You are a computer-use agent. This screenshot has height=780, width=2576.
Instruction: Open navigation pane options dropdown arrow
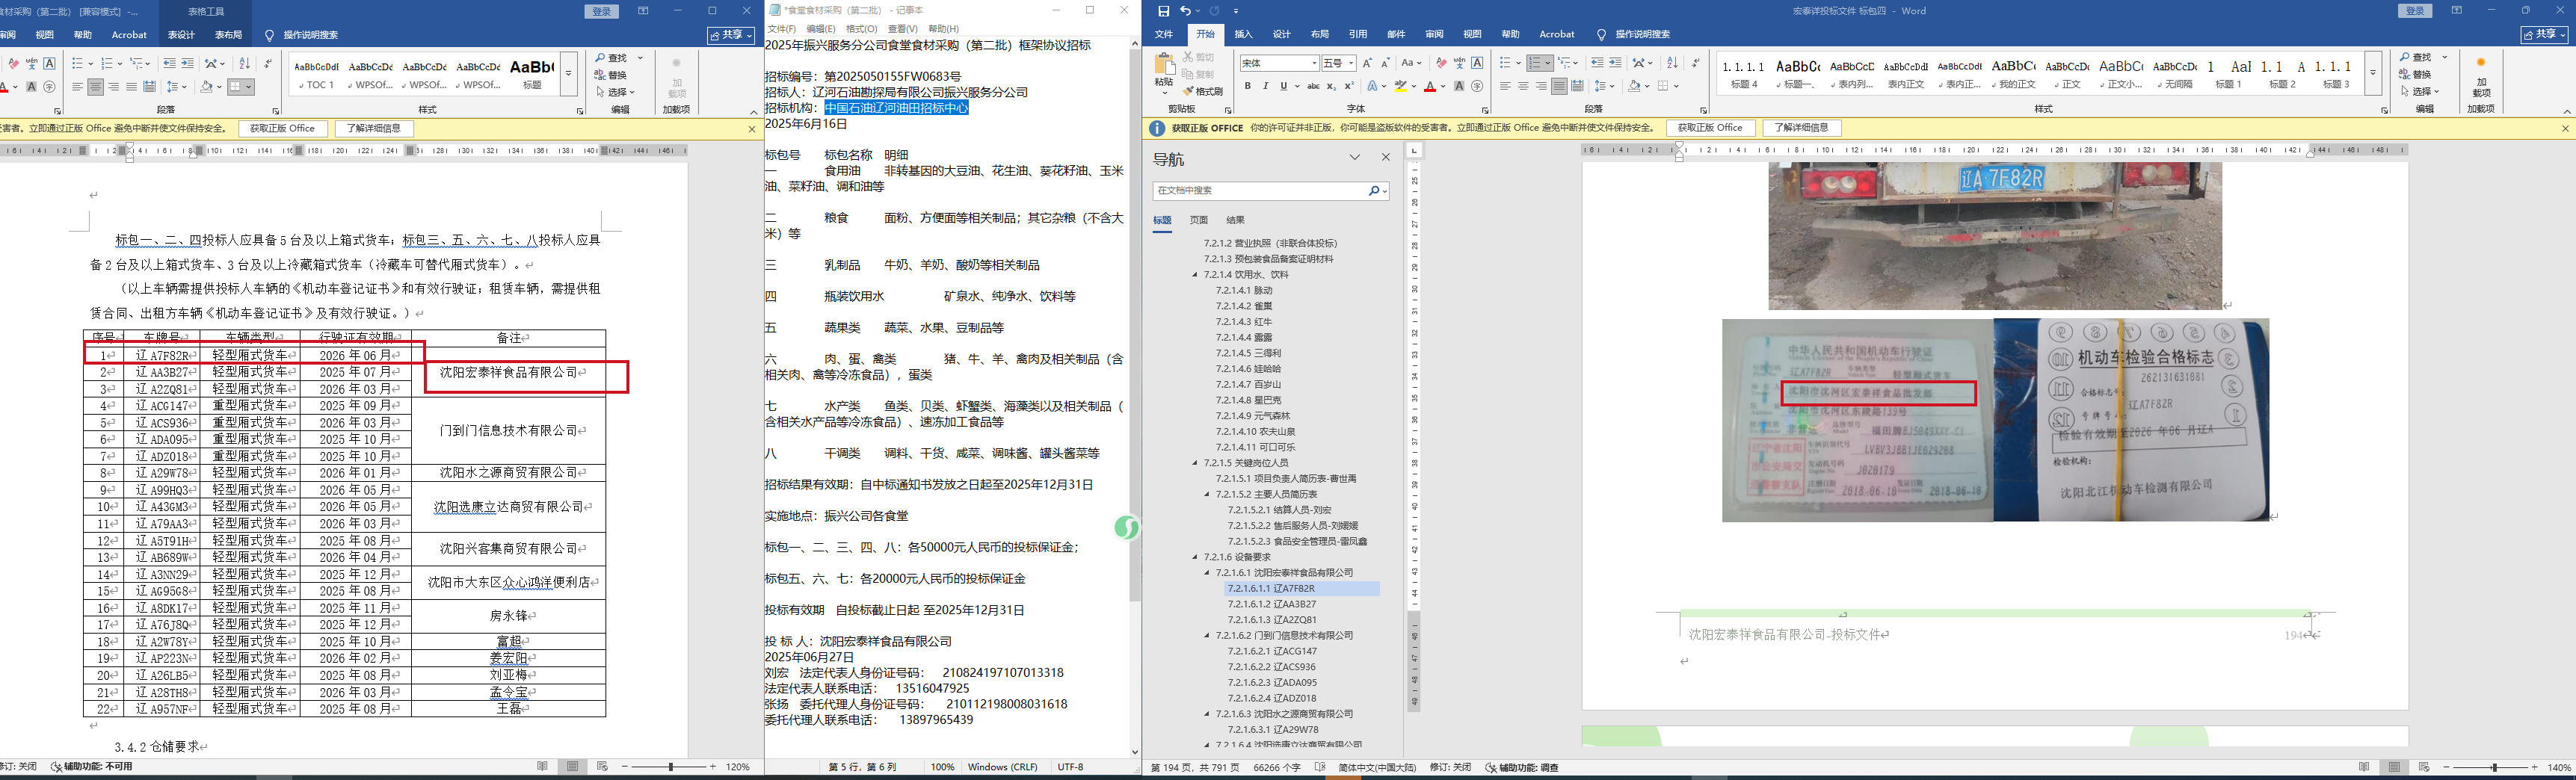coord(1355,158)
